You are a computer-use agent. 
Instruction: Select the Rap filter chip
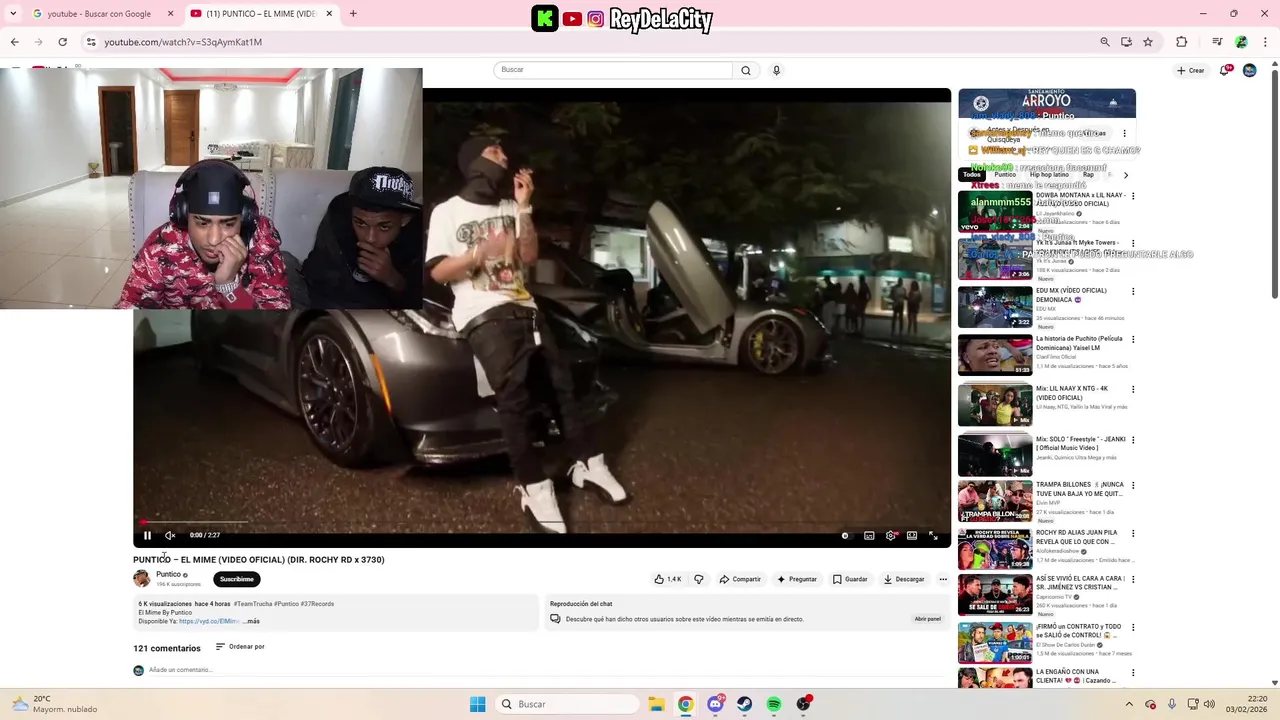pyautogui.click(x=1088, y=175)
